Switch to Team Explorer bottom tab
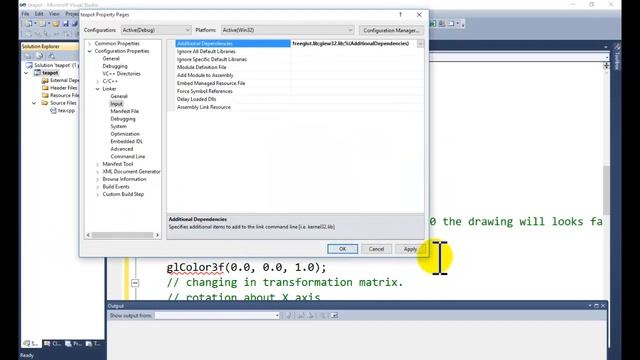This screenshot has height=360, width=640. (x=93, y=344)
